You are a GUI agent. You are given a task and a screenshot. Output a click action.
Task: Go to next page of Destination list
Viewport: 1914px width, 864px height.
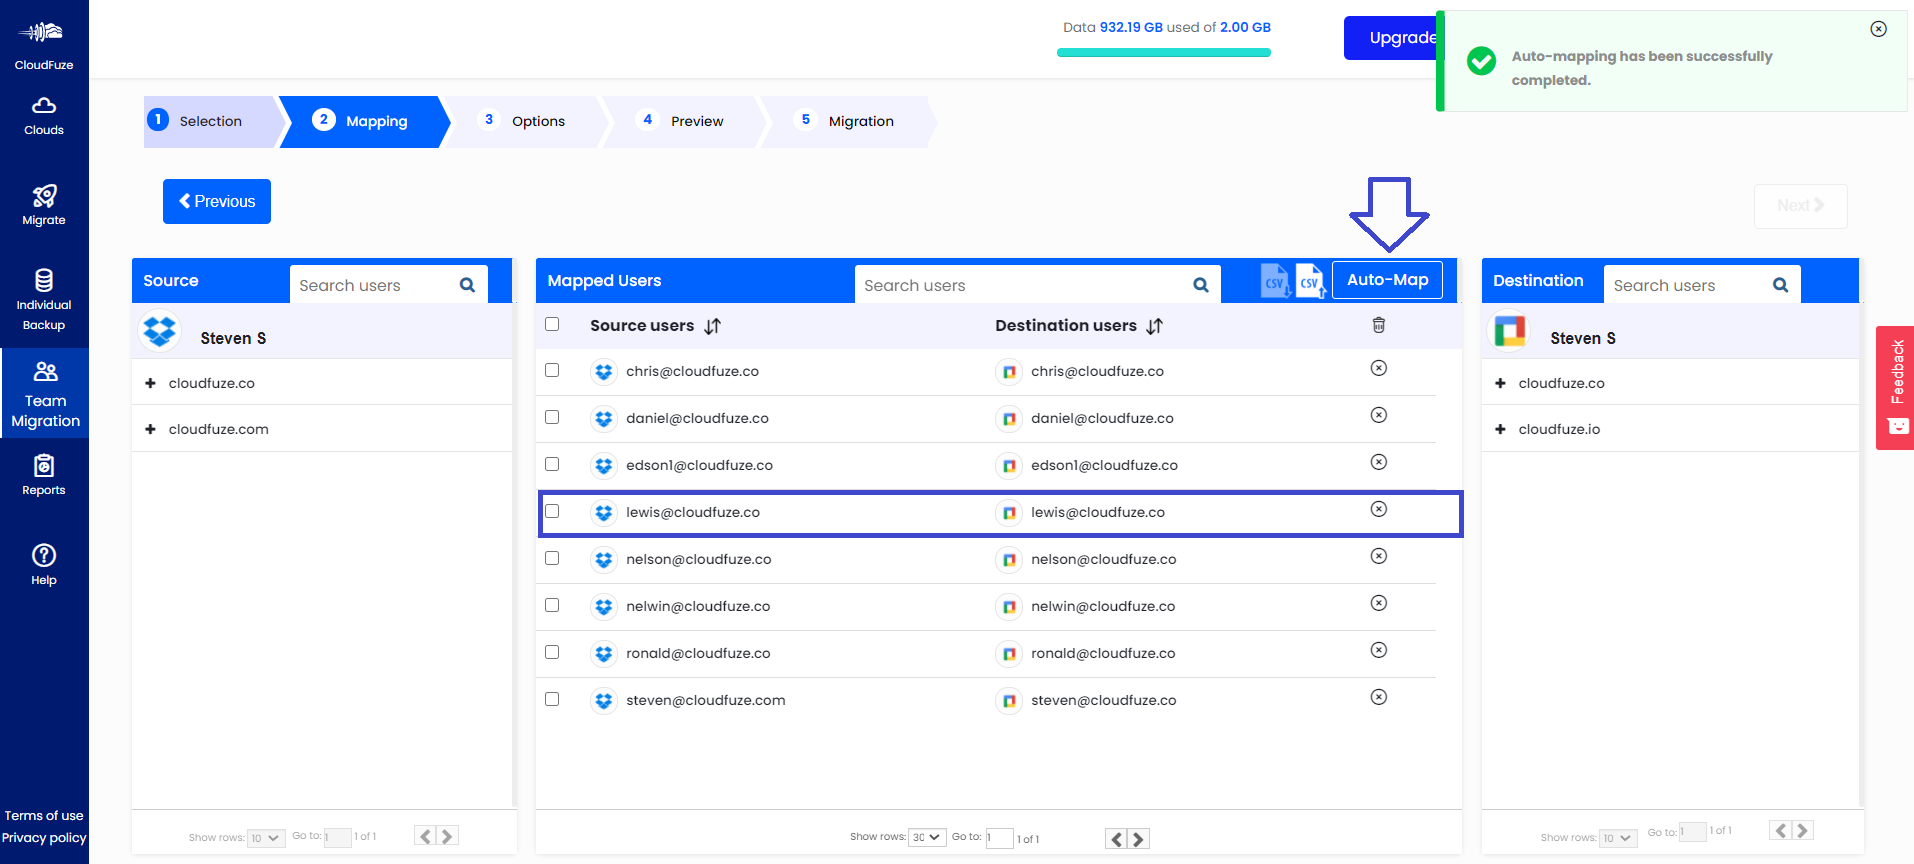click(1802, 830)
